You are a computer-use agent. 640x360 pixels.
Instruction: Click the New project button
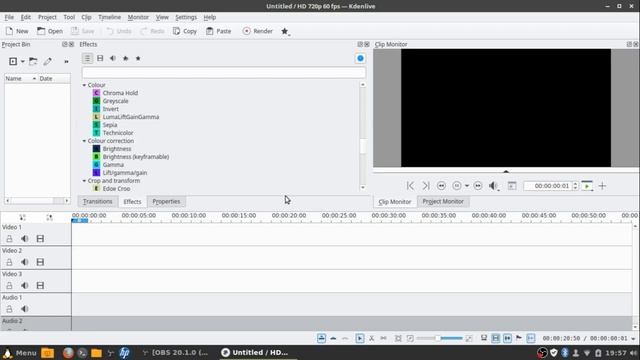pos(17,31)
